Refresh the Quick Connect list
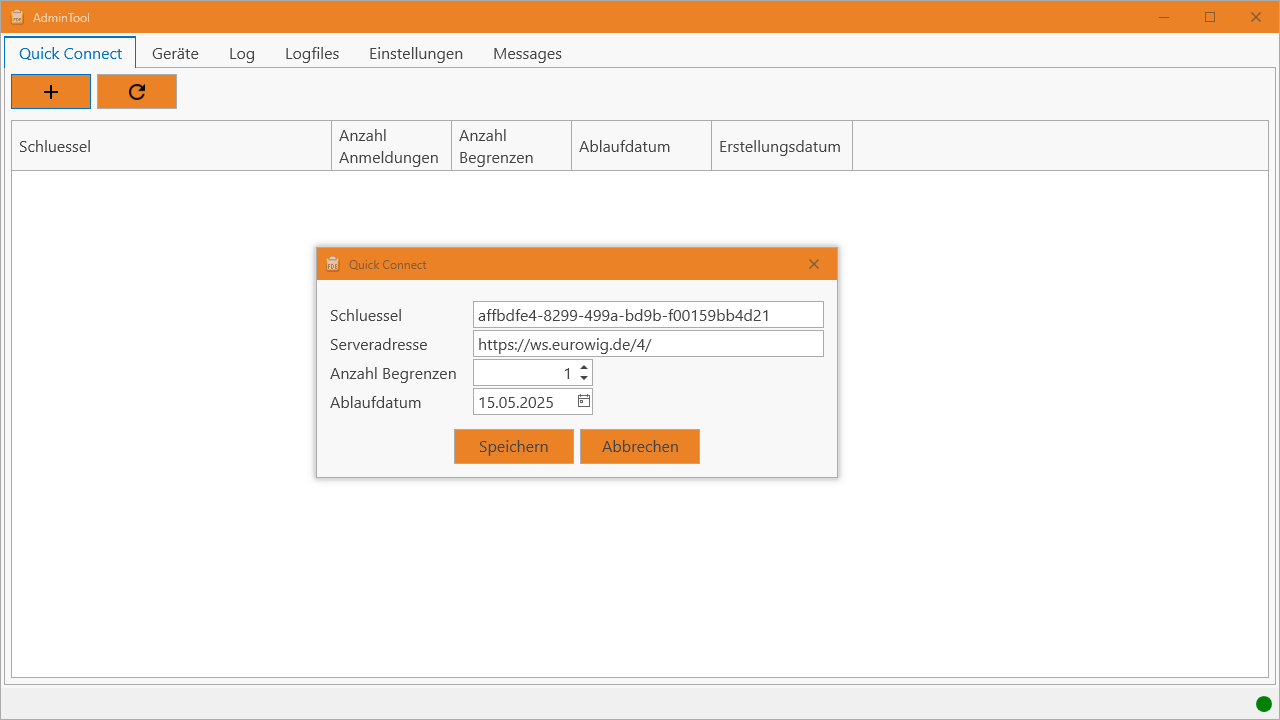1280x720 pixels. point(137,92)
